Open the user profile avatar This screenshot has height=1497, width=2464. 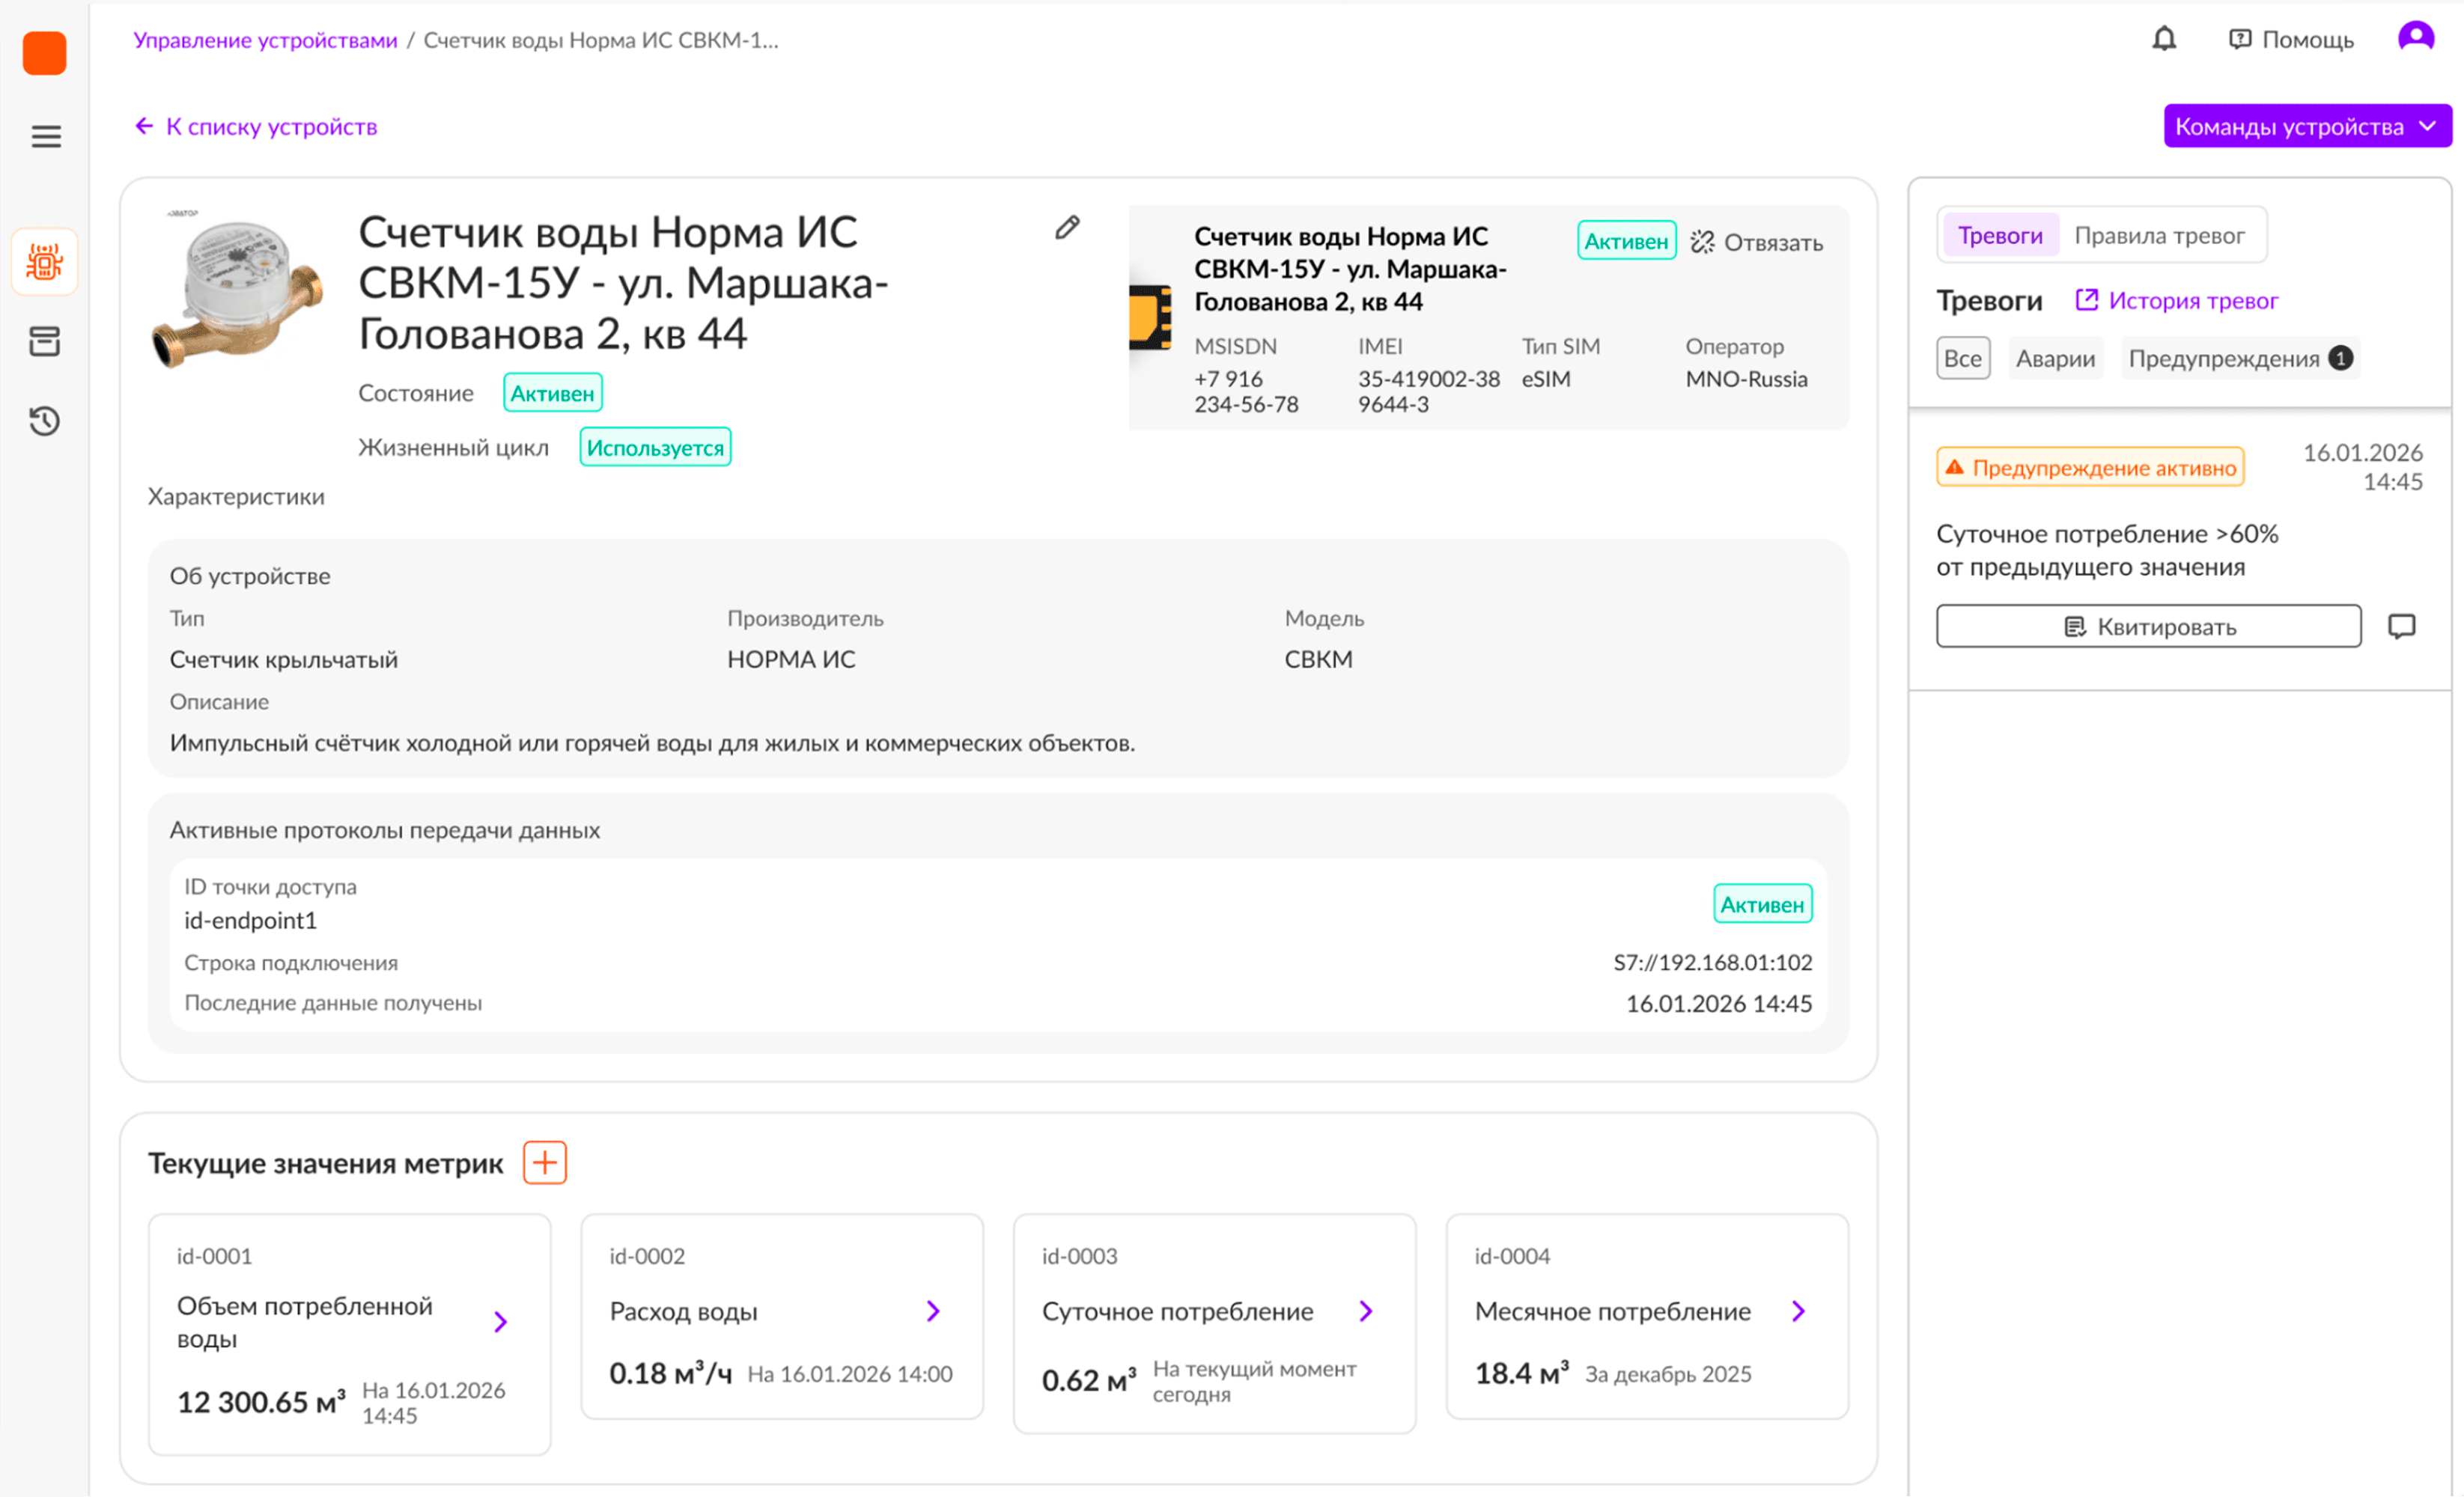pos(2415,38)
